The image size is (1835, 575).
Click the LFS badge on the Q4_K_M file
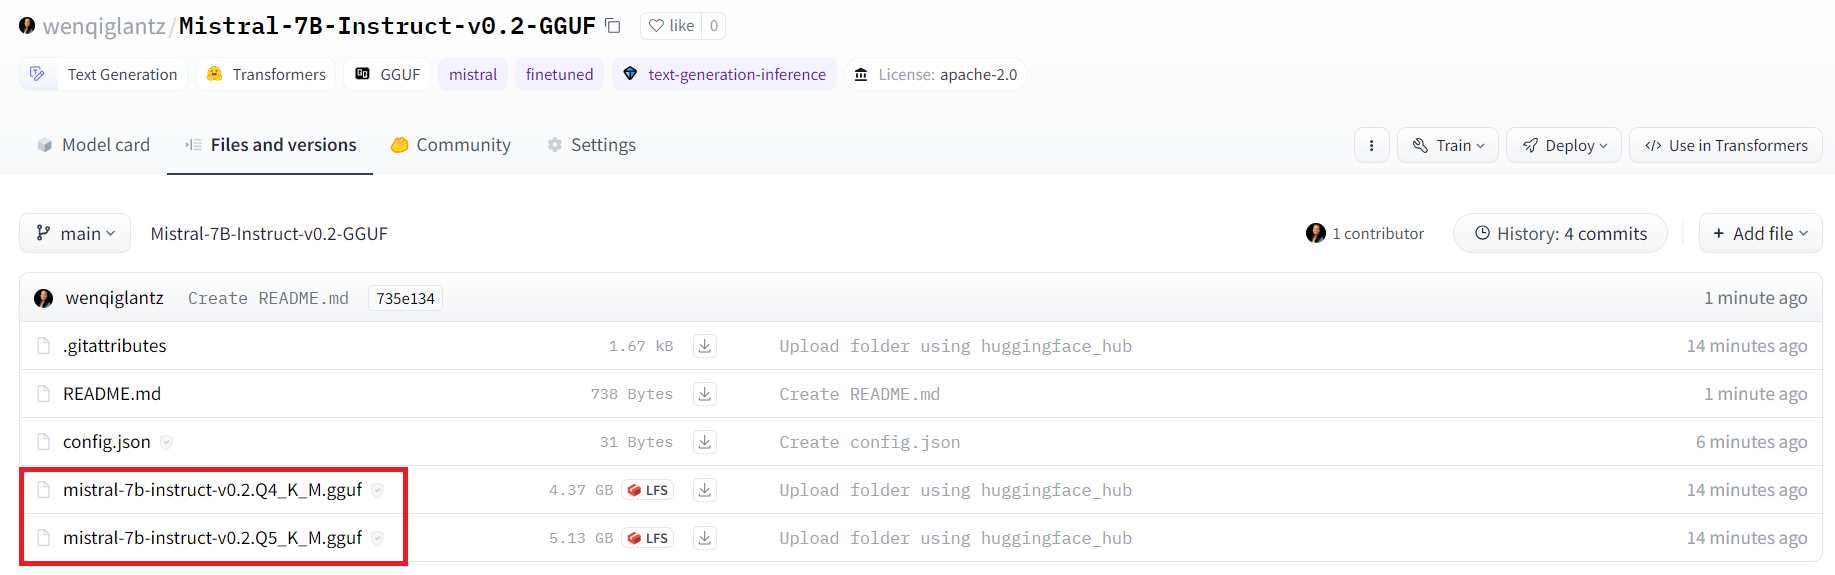point(647,490)
